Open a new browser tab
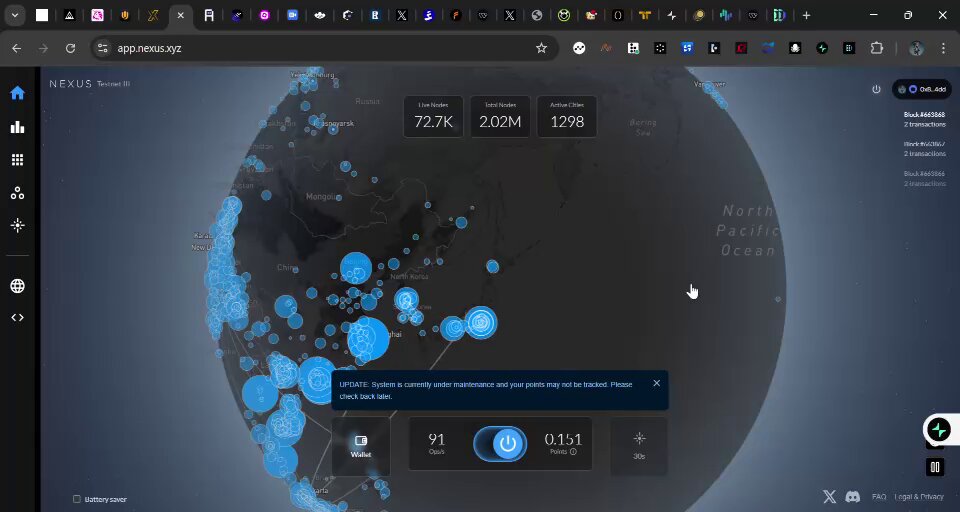This screenshot has height=512, width=960. click(x=806, y=16)
